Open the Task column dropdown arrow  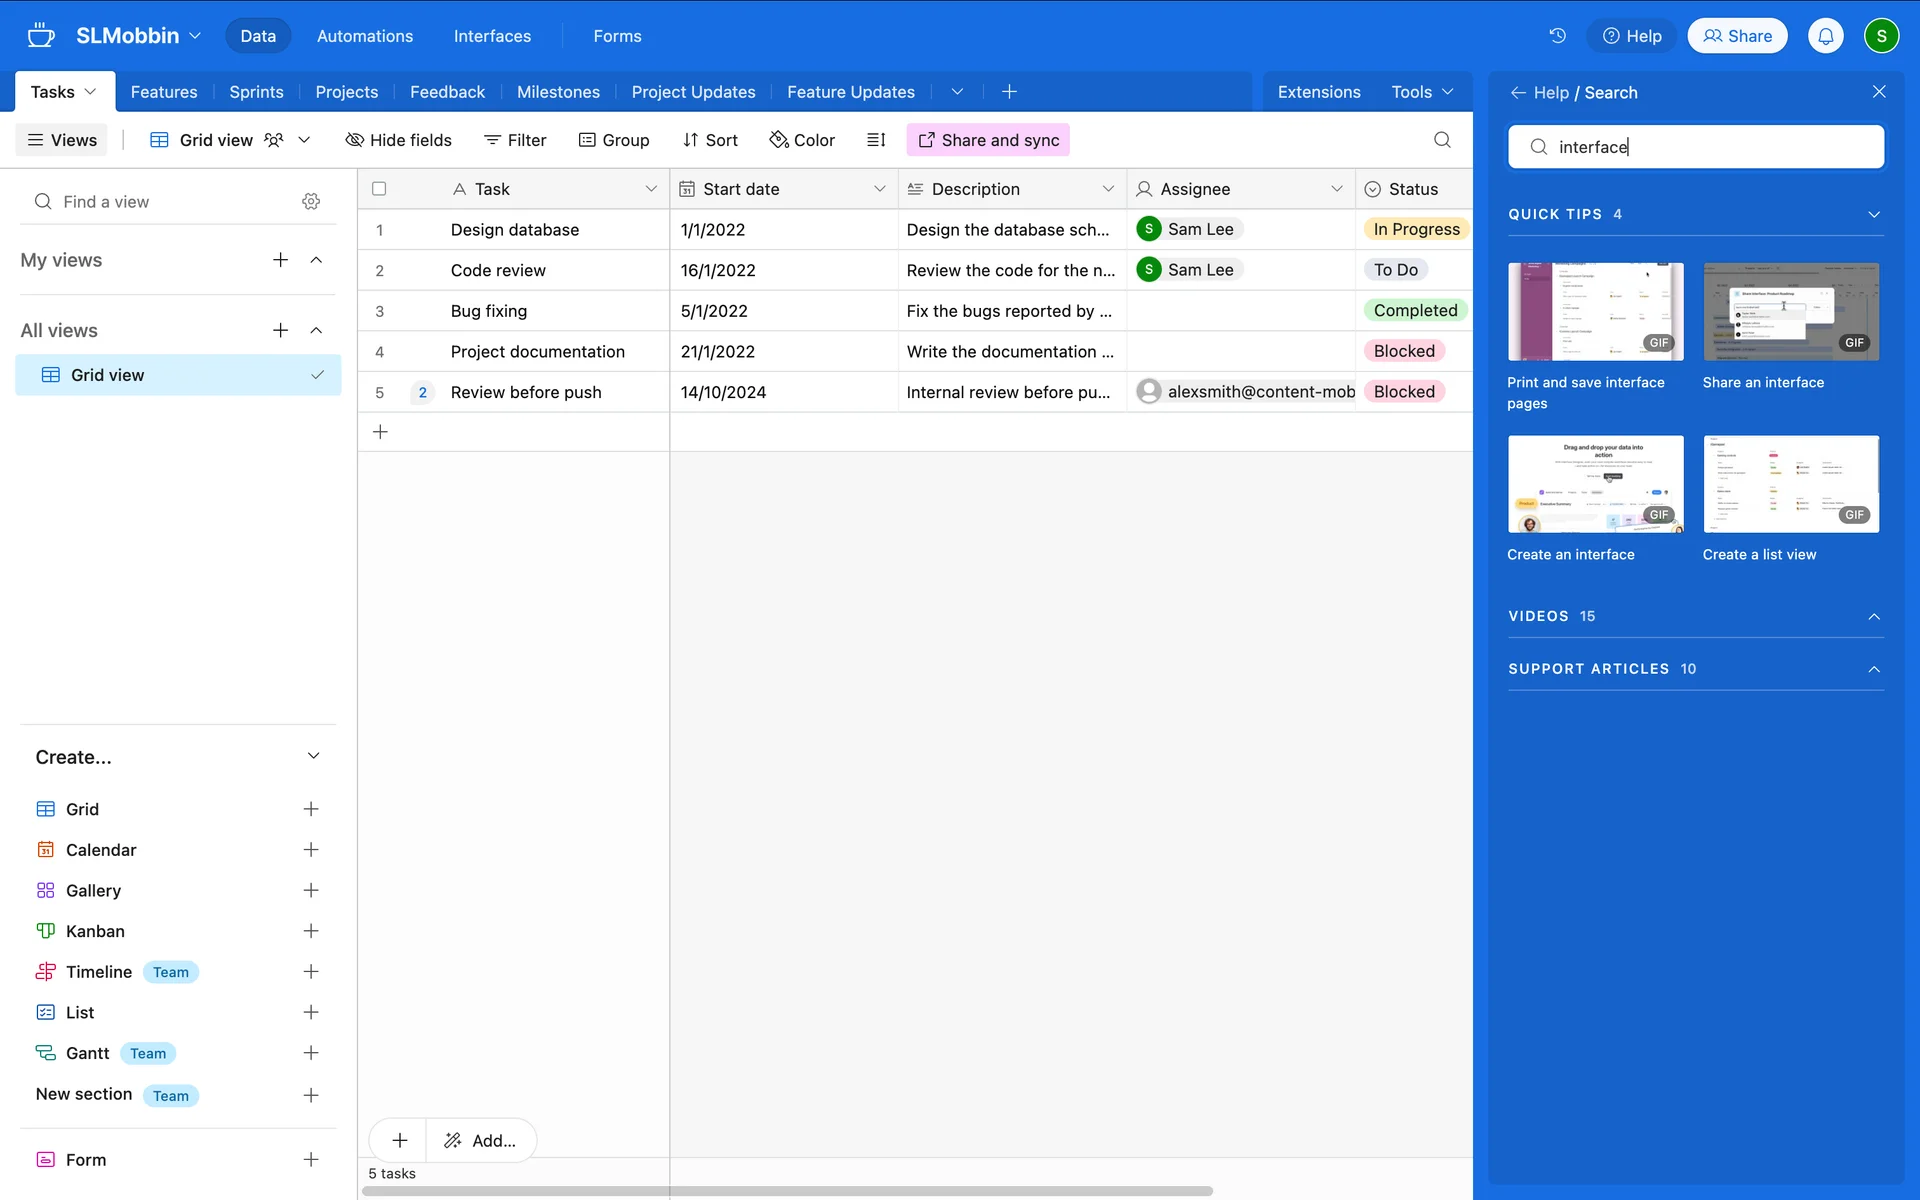click(x=651, y=189)
